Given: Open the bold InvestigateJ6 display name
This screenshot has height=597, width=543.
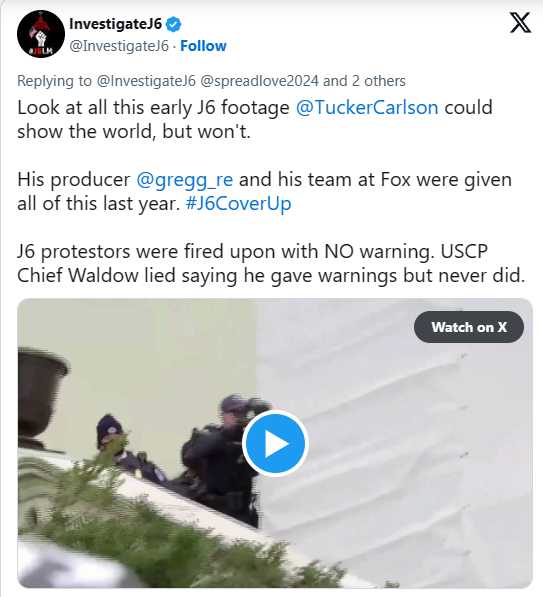Looking at the screenshot, I should coord(116,24).
